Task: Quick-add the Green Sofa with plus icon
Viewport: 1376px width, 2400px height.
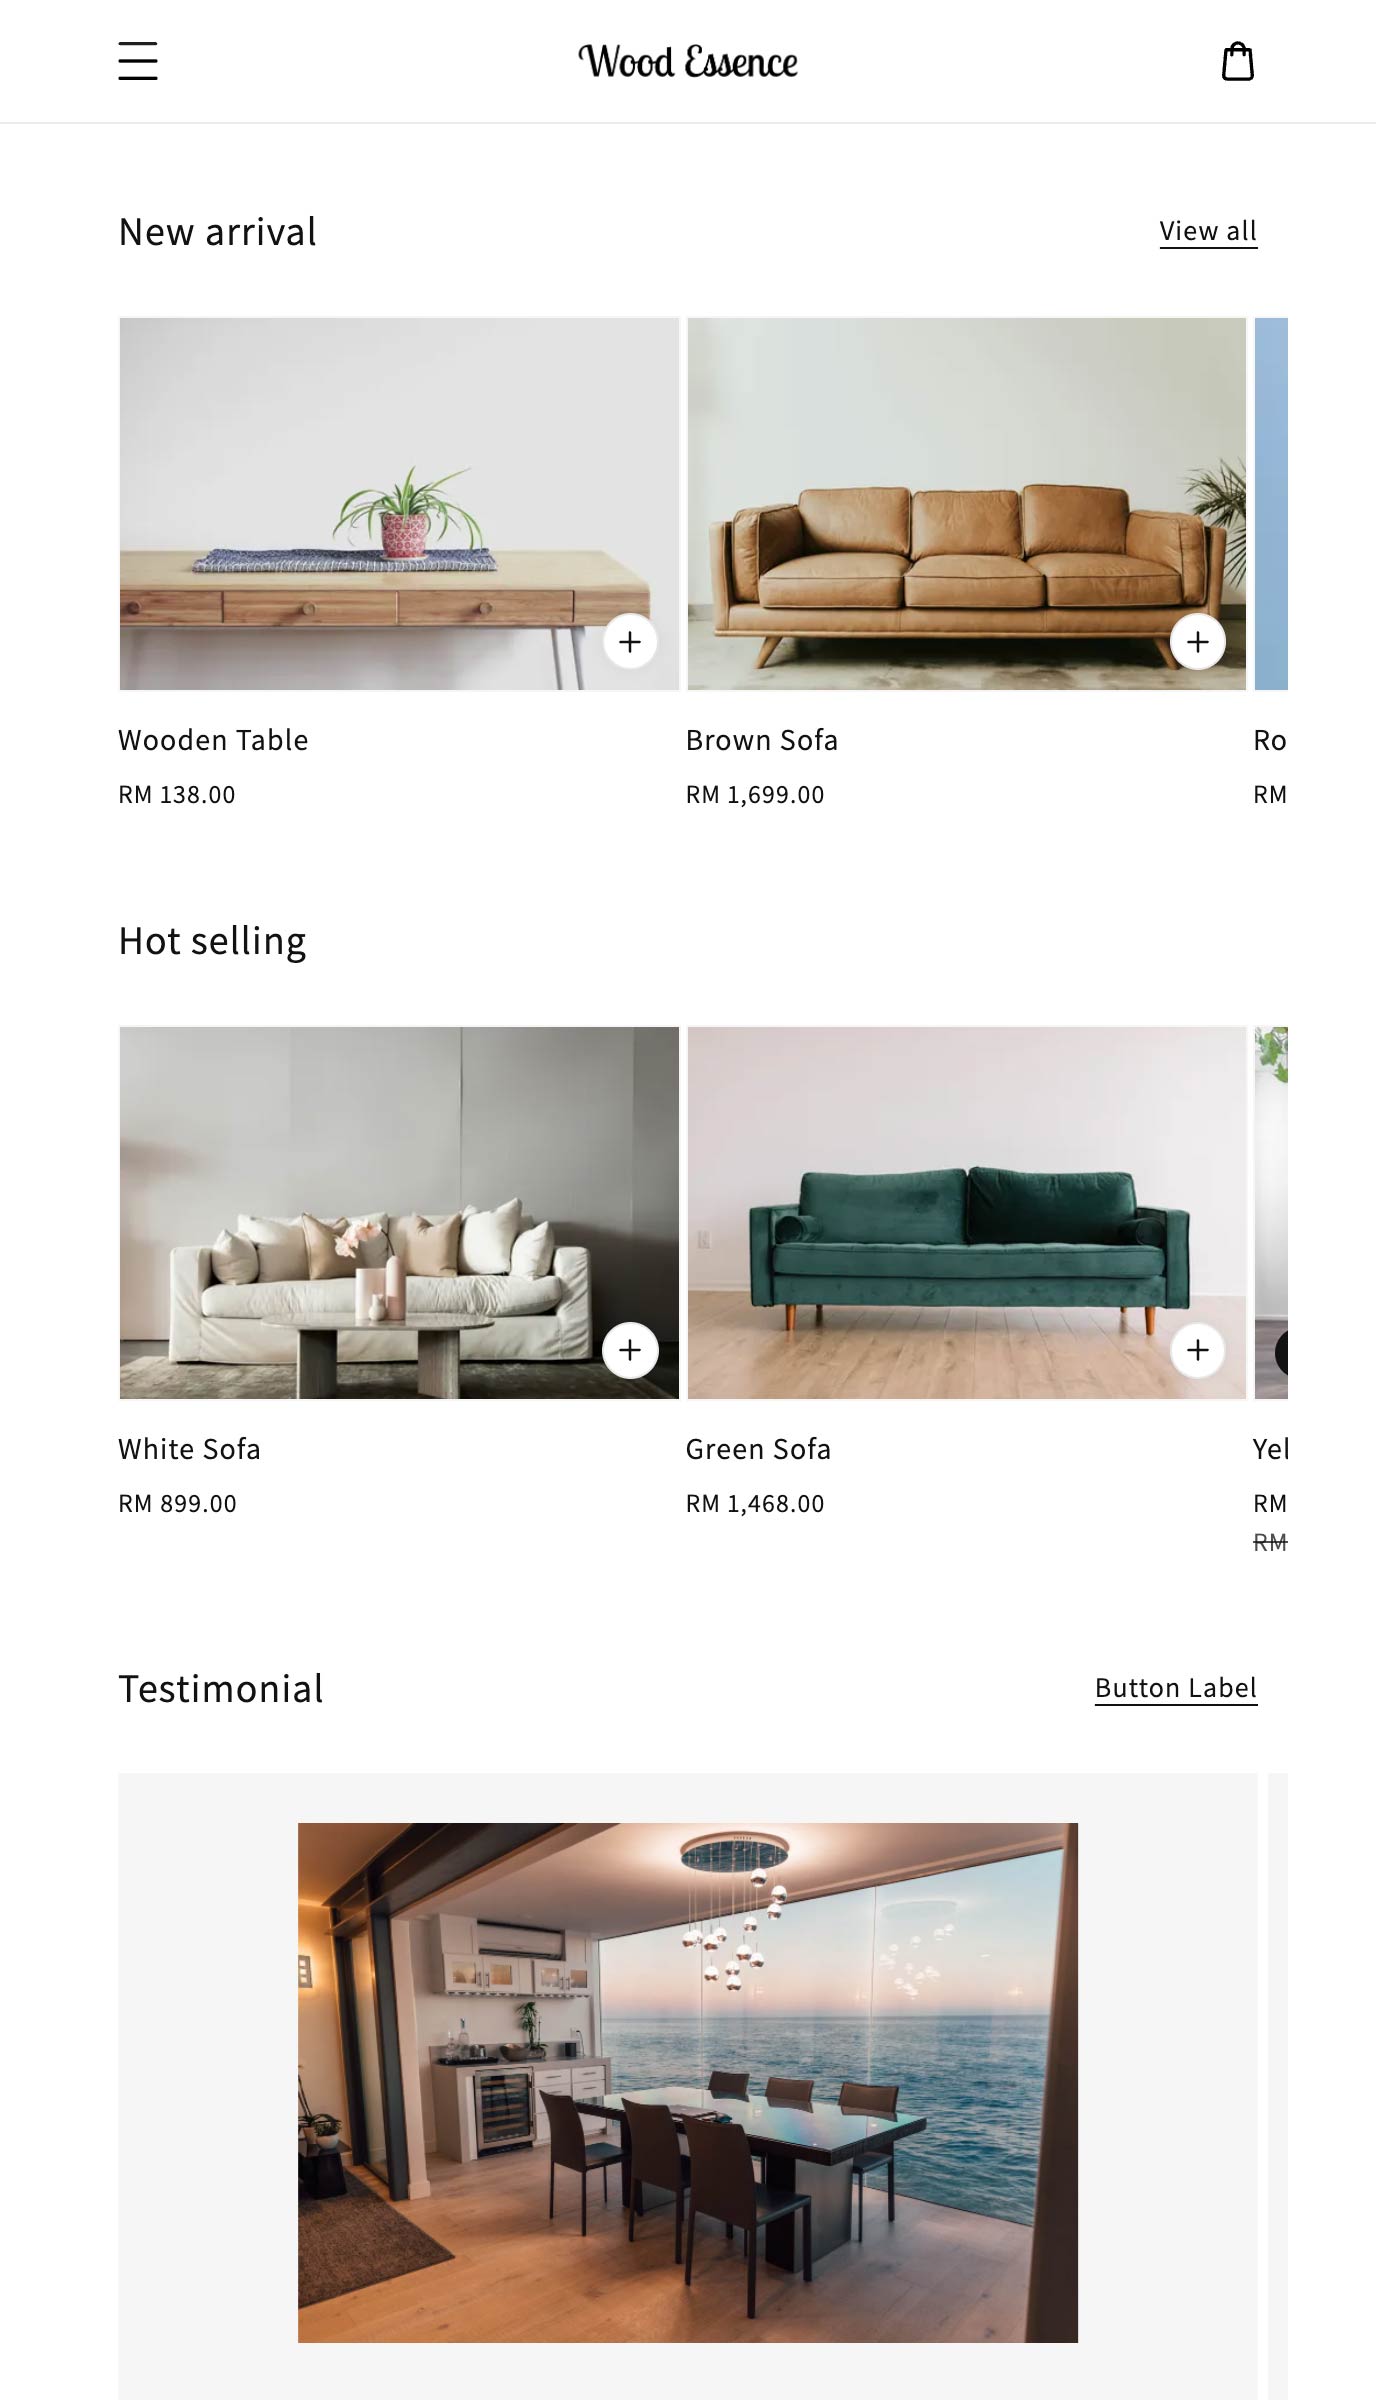Action: 1198,1350
